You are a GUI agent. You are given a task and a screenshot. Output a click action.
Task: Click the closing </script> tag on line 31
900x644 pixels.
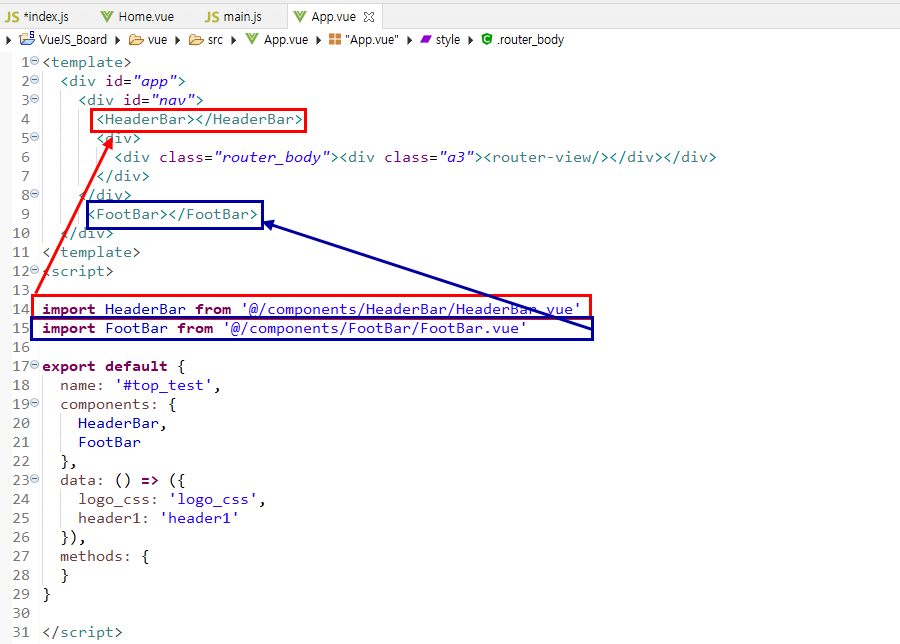(82, 633)
